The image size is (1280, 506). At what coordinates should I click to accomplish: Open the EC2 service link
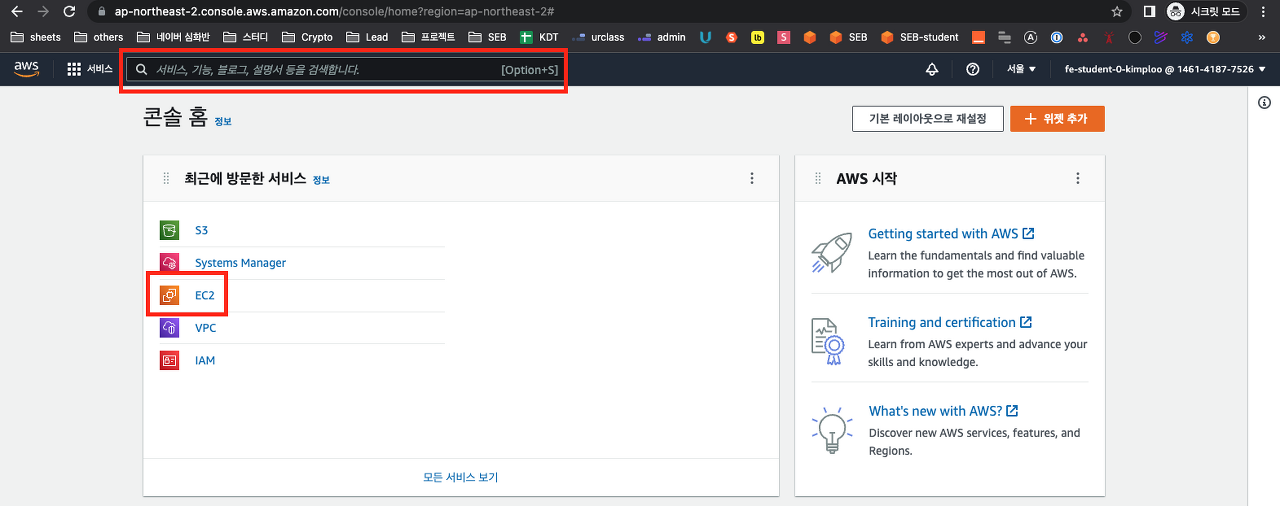pos(205,295)
